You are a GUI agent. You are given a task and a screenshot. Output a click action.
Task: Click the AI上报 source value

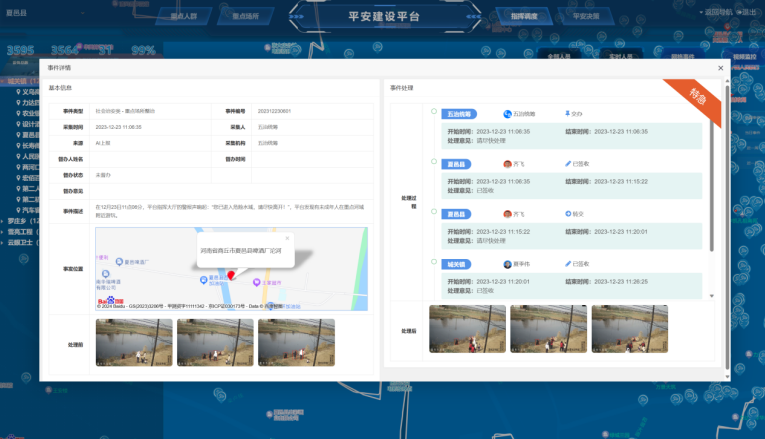(103, 143)
